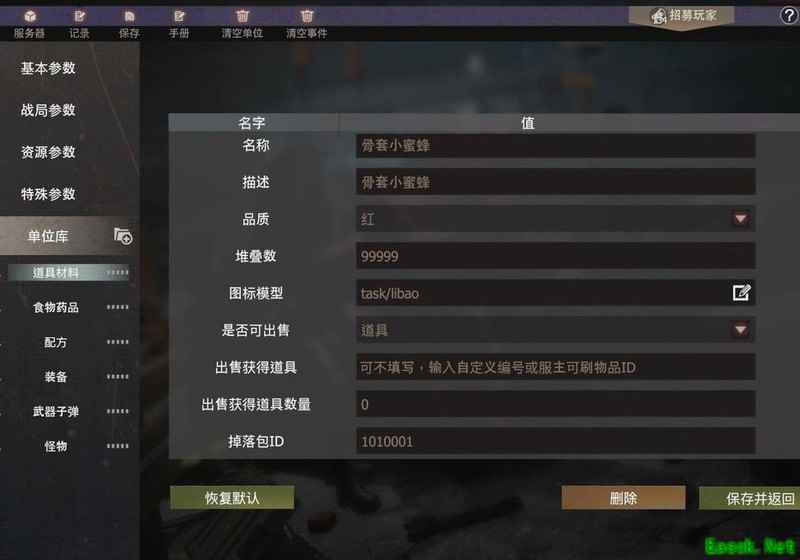Select the 装备 category in unit library
Screen dimensions: 800x560
pyautogui.click(x=56, y=377)
